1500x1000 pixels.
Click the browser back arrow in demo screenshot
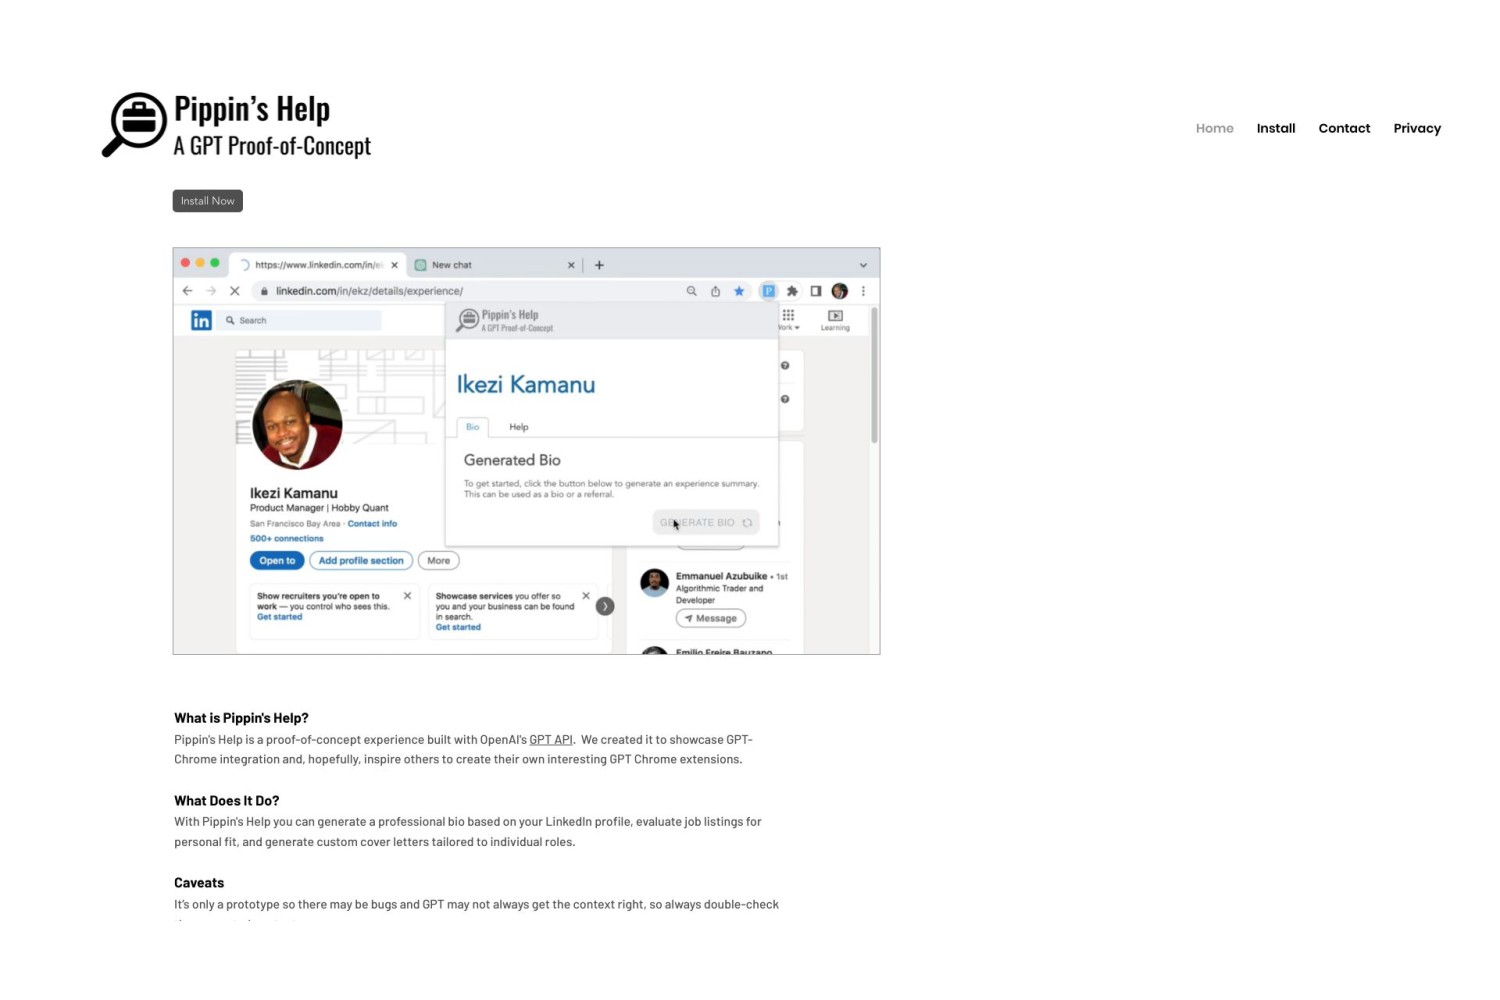point(187,291)
